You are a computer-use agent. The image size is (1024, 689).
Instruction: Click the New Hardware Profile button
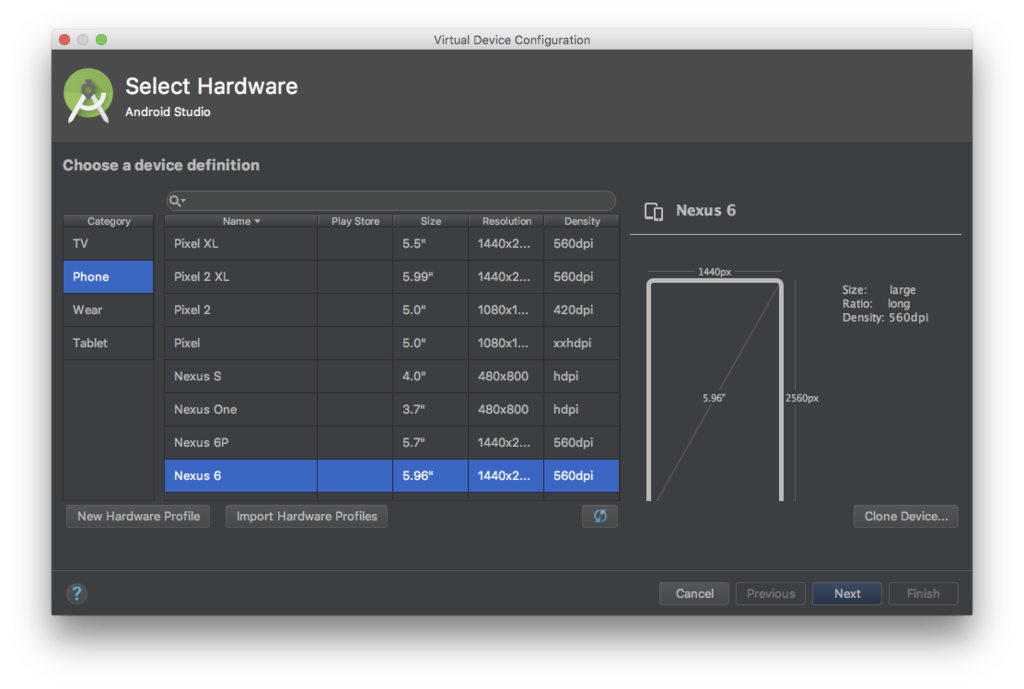pyautogui.click(x=138, y=516)
